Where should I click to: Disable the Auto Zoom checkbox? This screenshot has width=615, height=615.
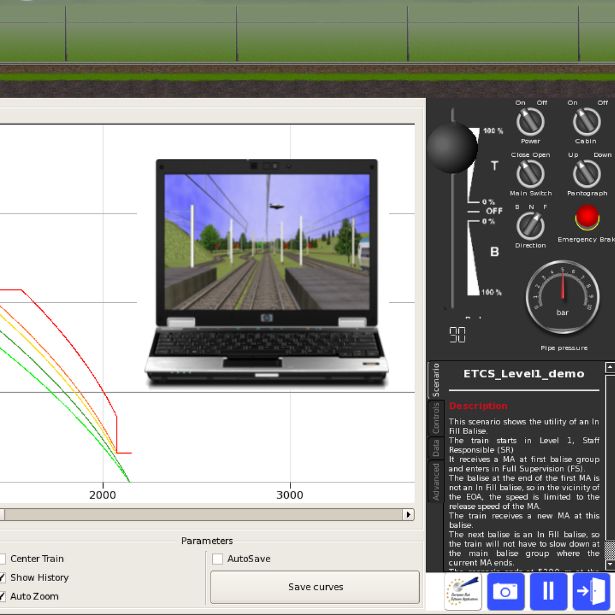[2, 596]
